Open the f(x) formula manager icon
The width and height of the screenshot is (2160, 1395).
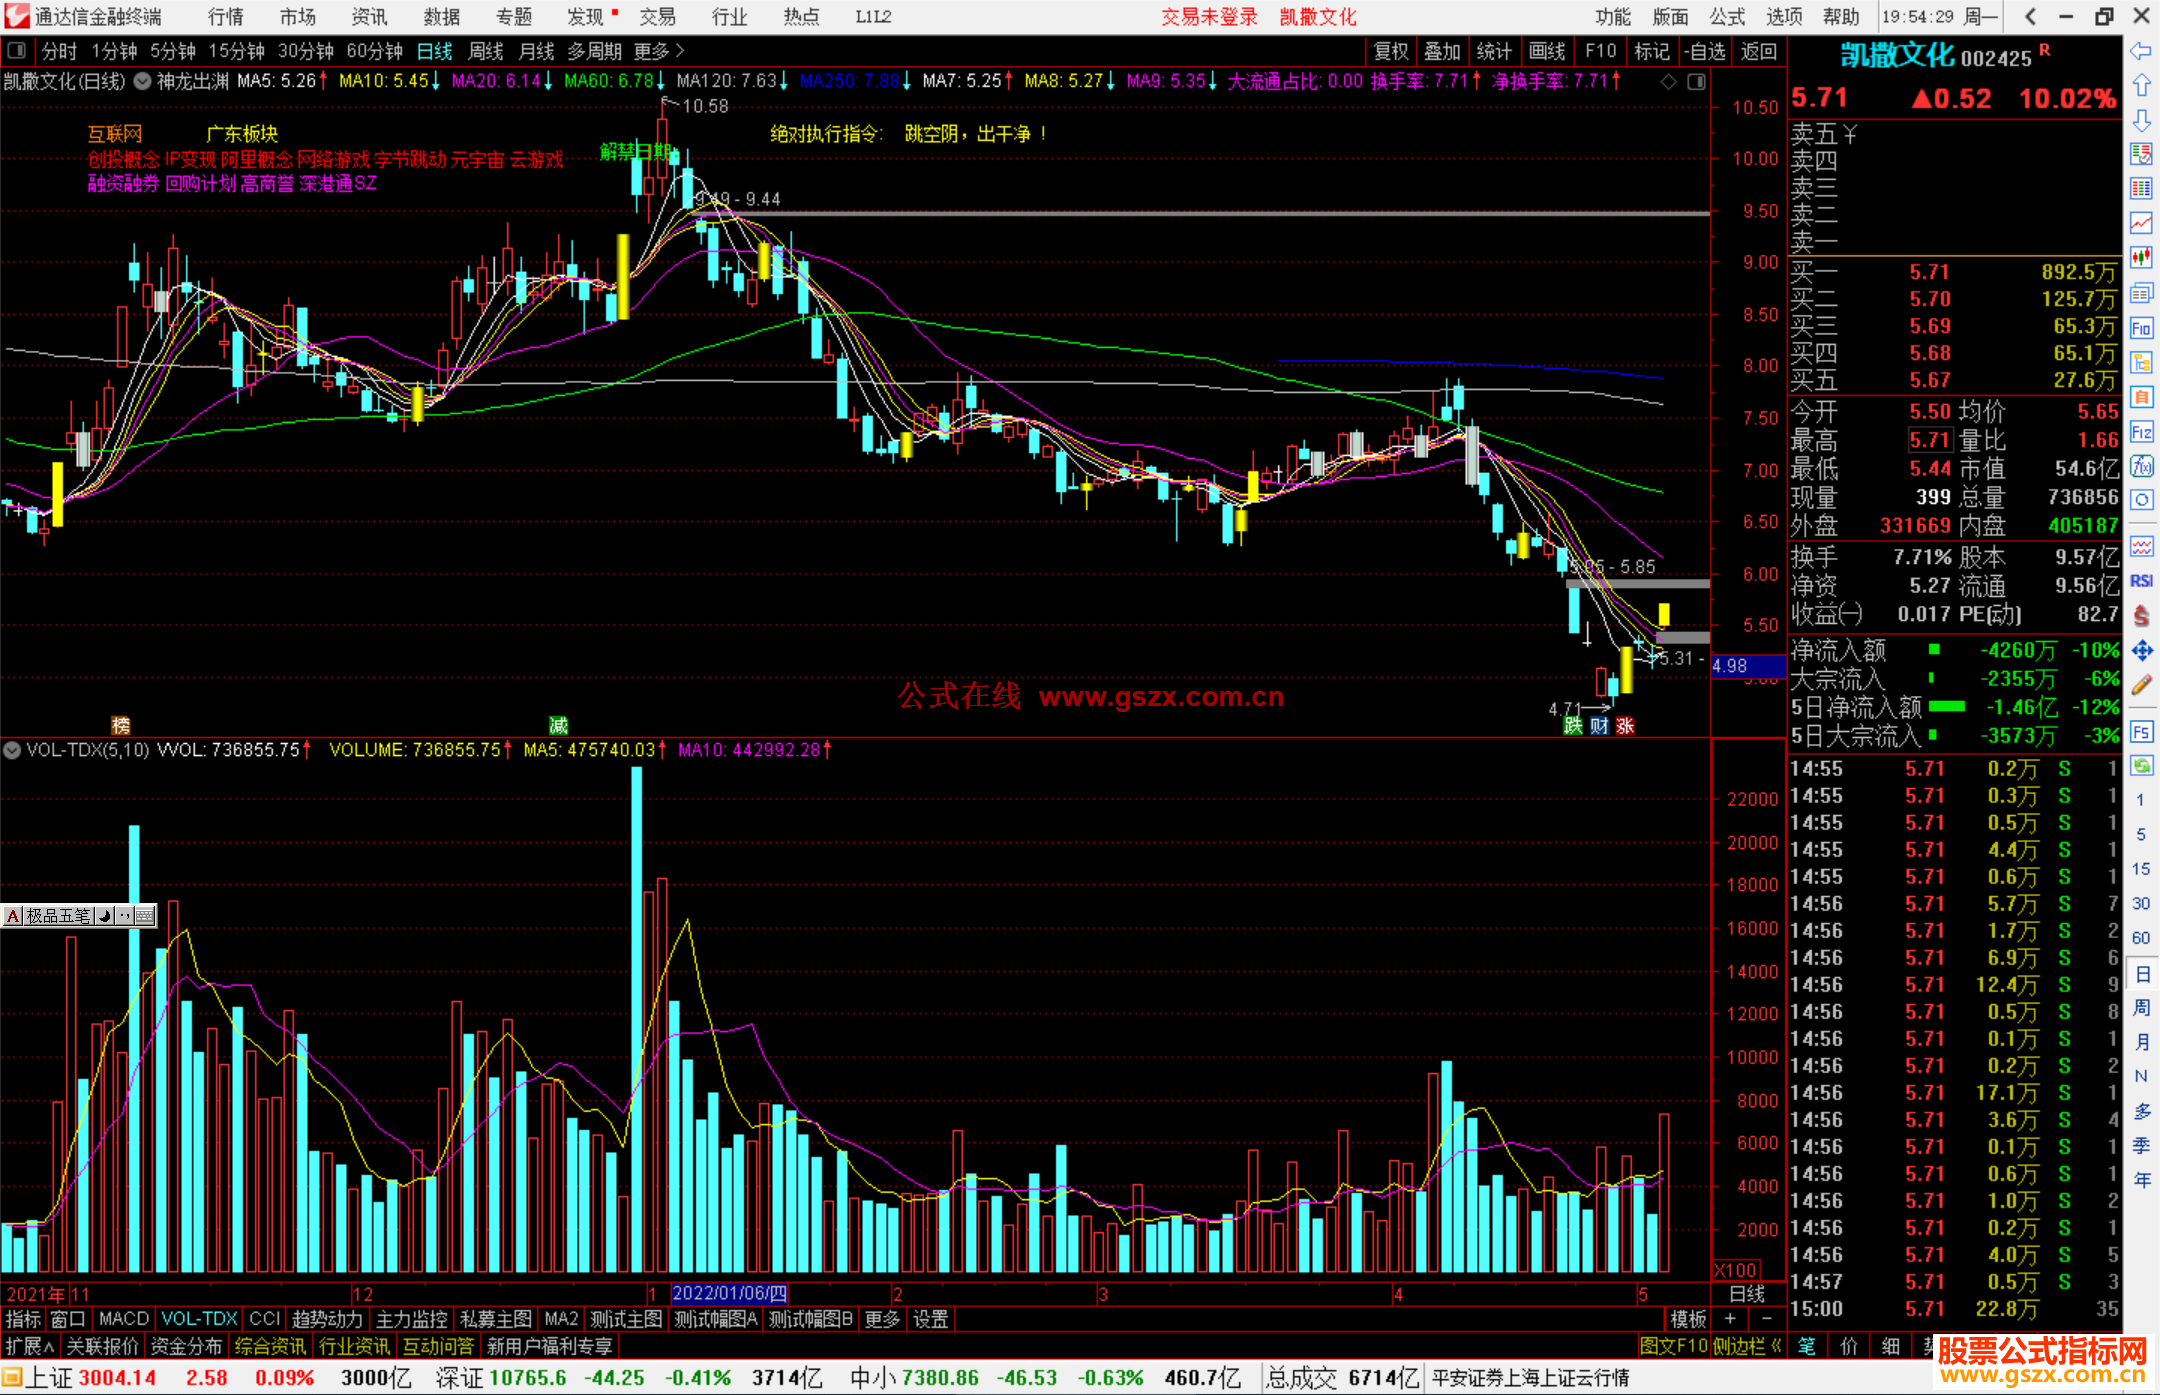click(2141, 466)
